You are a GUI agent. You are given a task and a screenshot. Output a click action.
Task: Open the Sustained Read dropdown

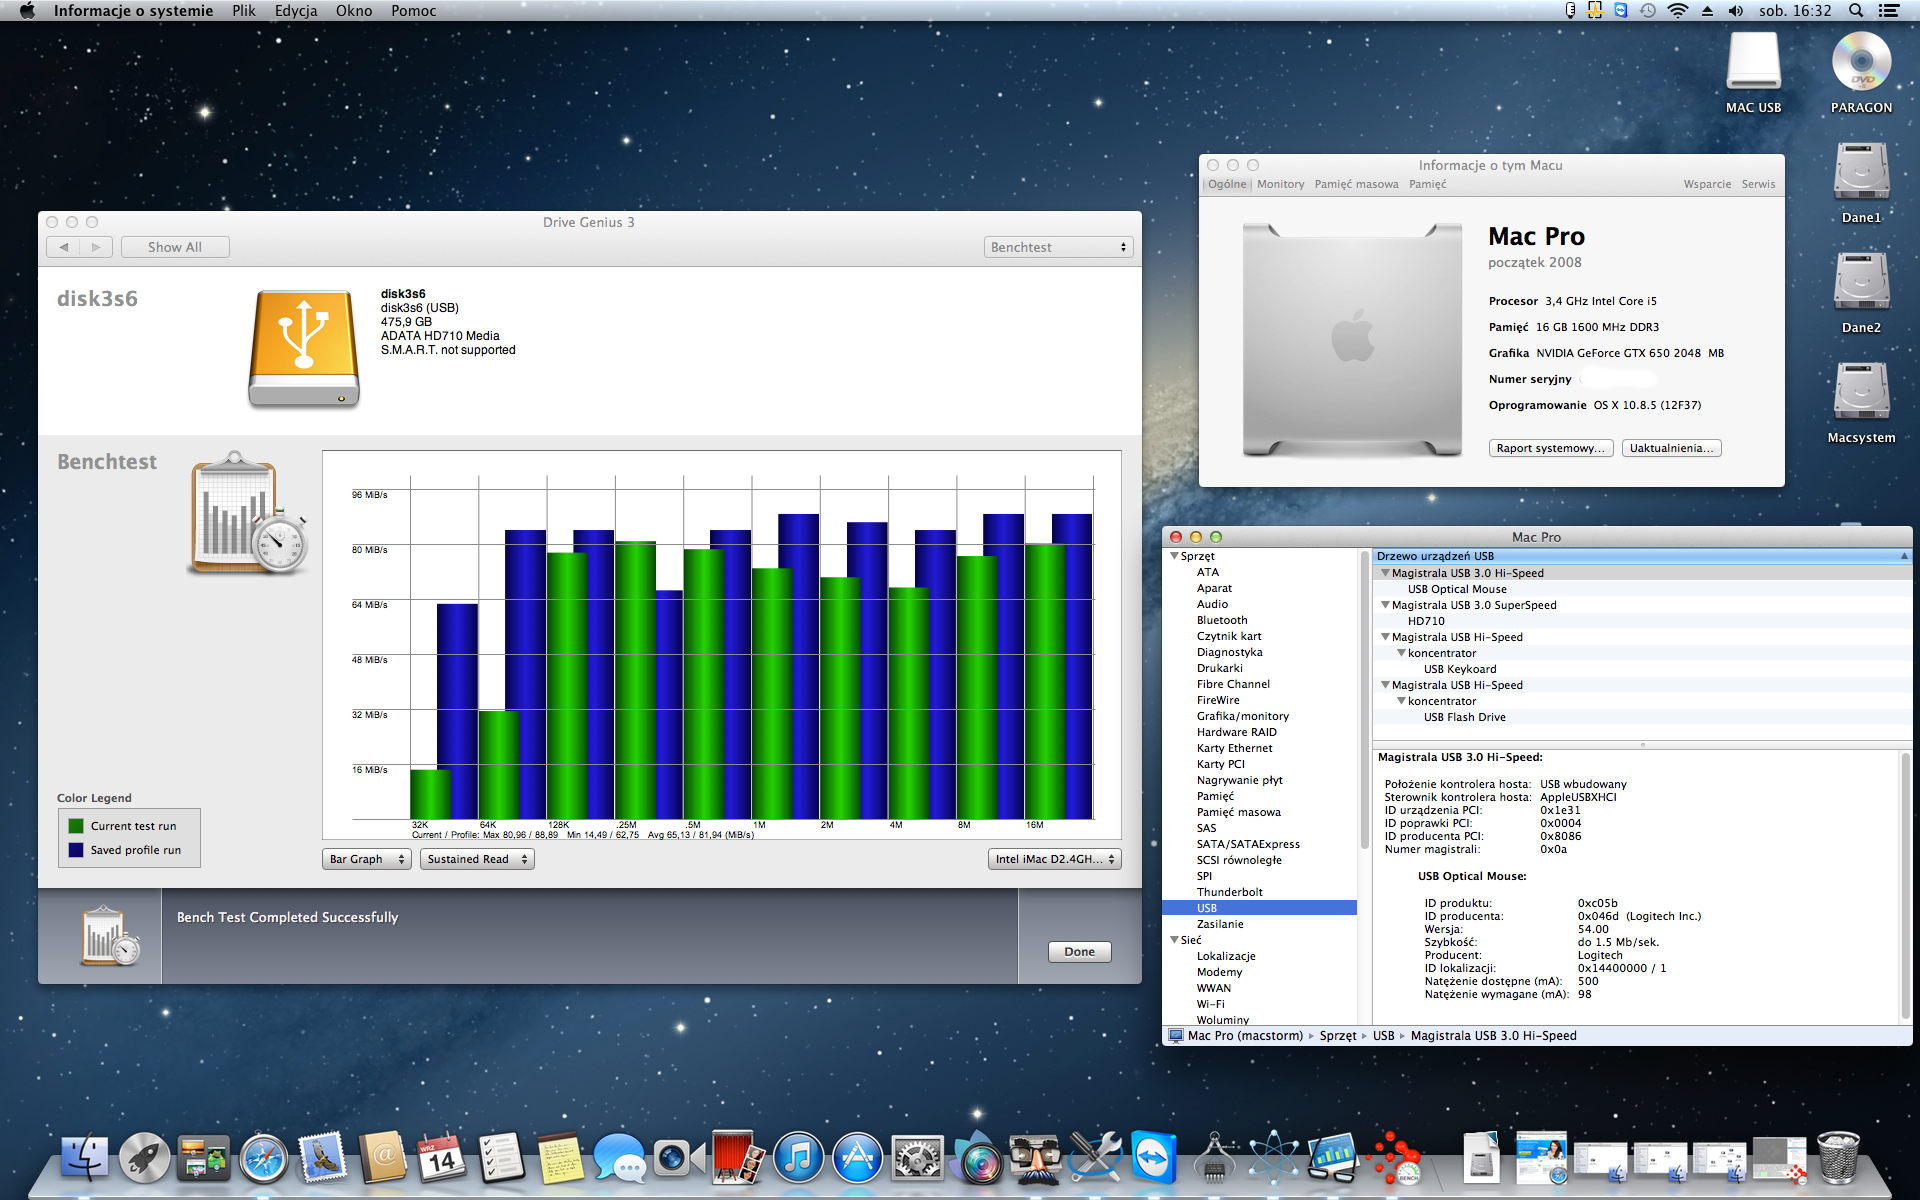click(x=477, y=859)
